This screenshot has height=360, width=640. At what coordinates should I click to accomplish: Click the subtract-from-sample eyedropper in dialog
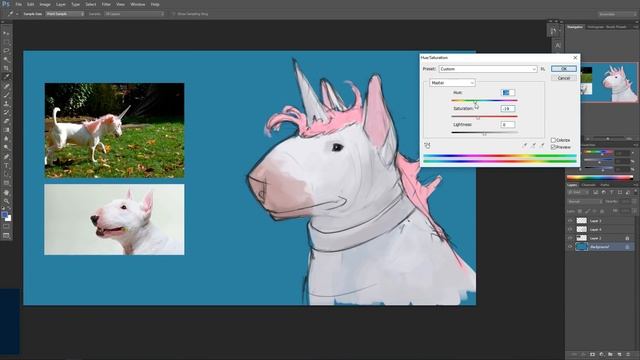pos(542,145)
